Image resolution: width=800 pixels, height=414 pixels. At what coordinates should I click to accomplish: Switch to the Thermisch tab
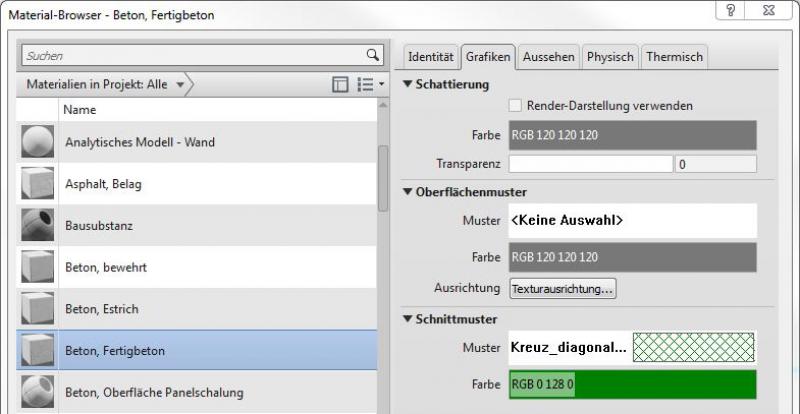tap(674, 57)
